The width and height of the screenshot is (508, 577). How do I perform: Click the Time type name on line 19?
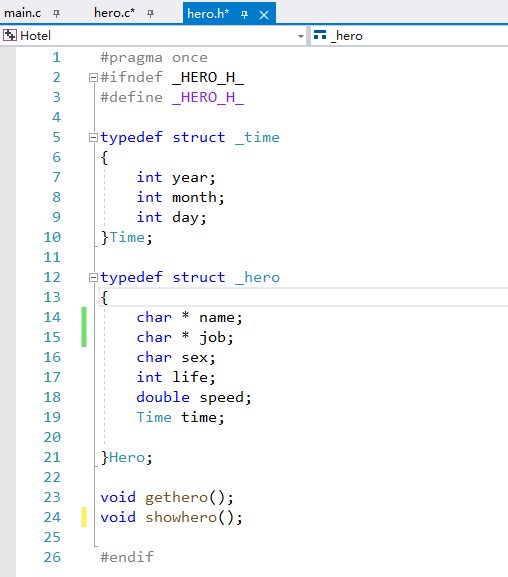pyautogui.click(x=154, y=417)
